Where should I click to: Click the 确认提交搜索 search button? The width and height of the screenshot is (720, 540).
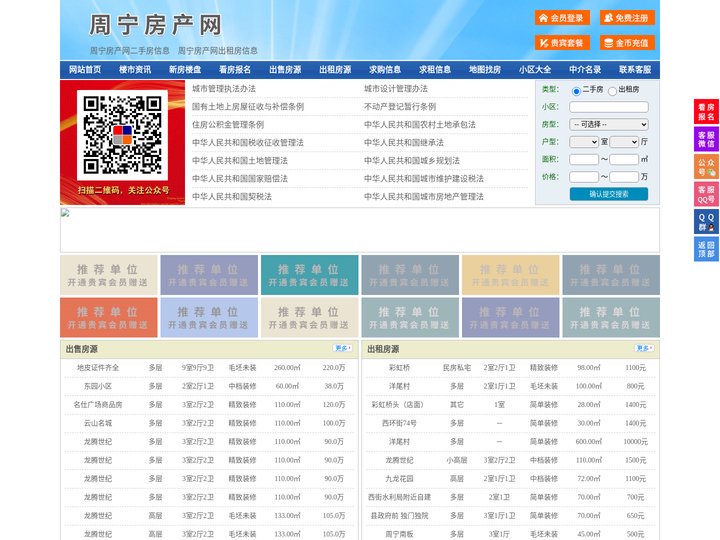point(609,194)
